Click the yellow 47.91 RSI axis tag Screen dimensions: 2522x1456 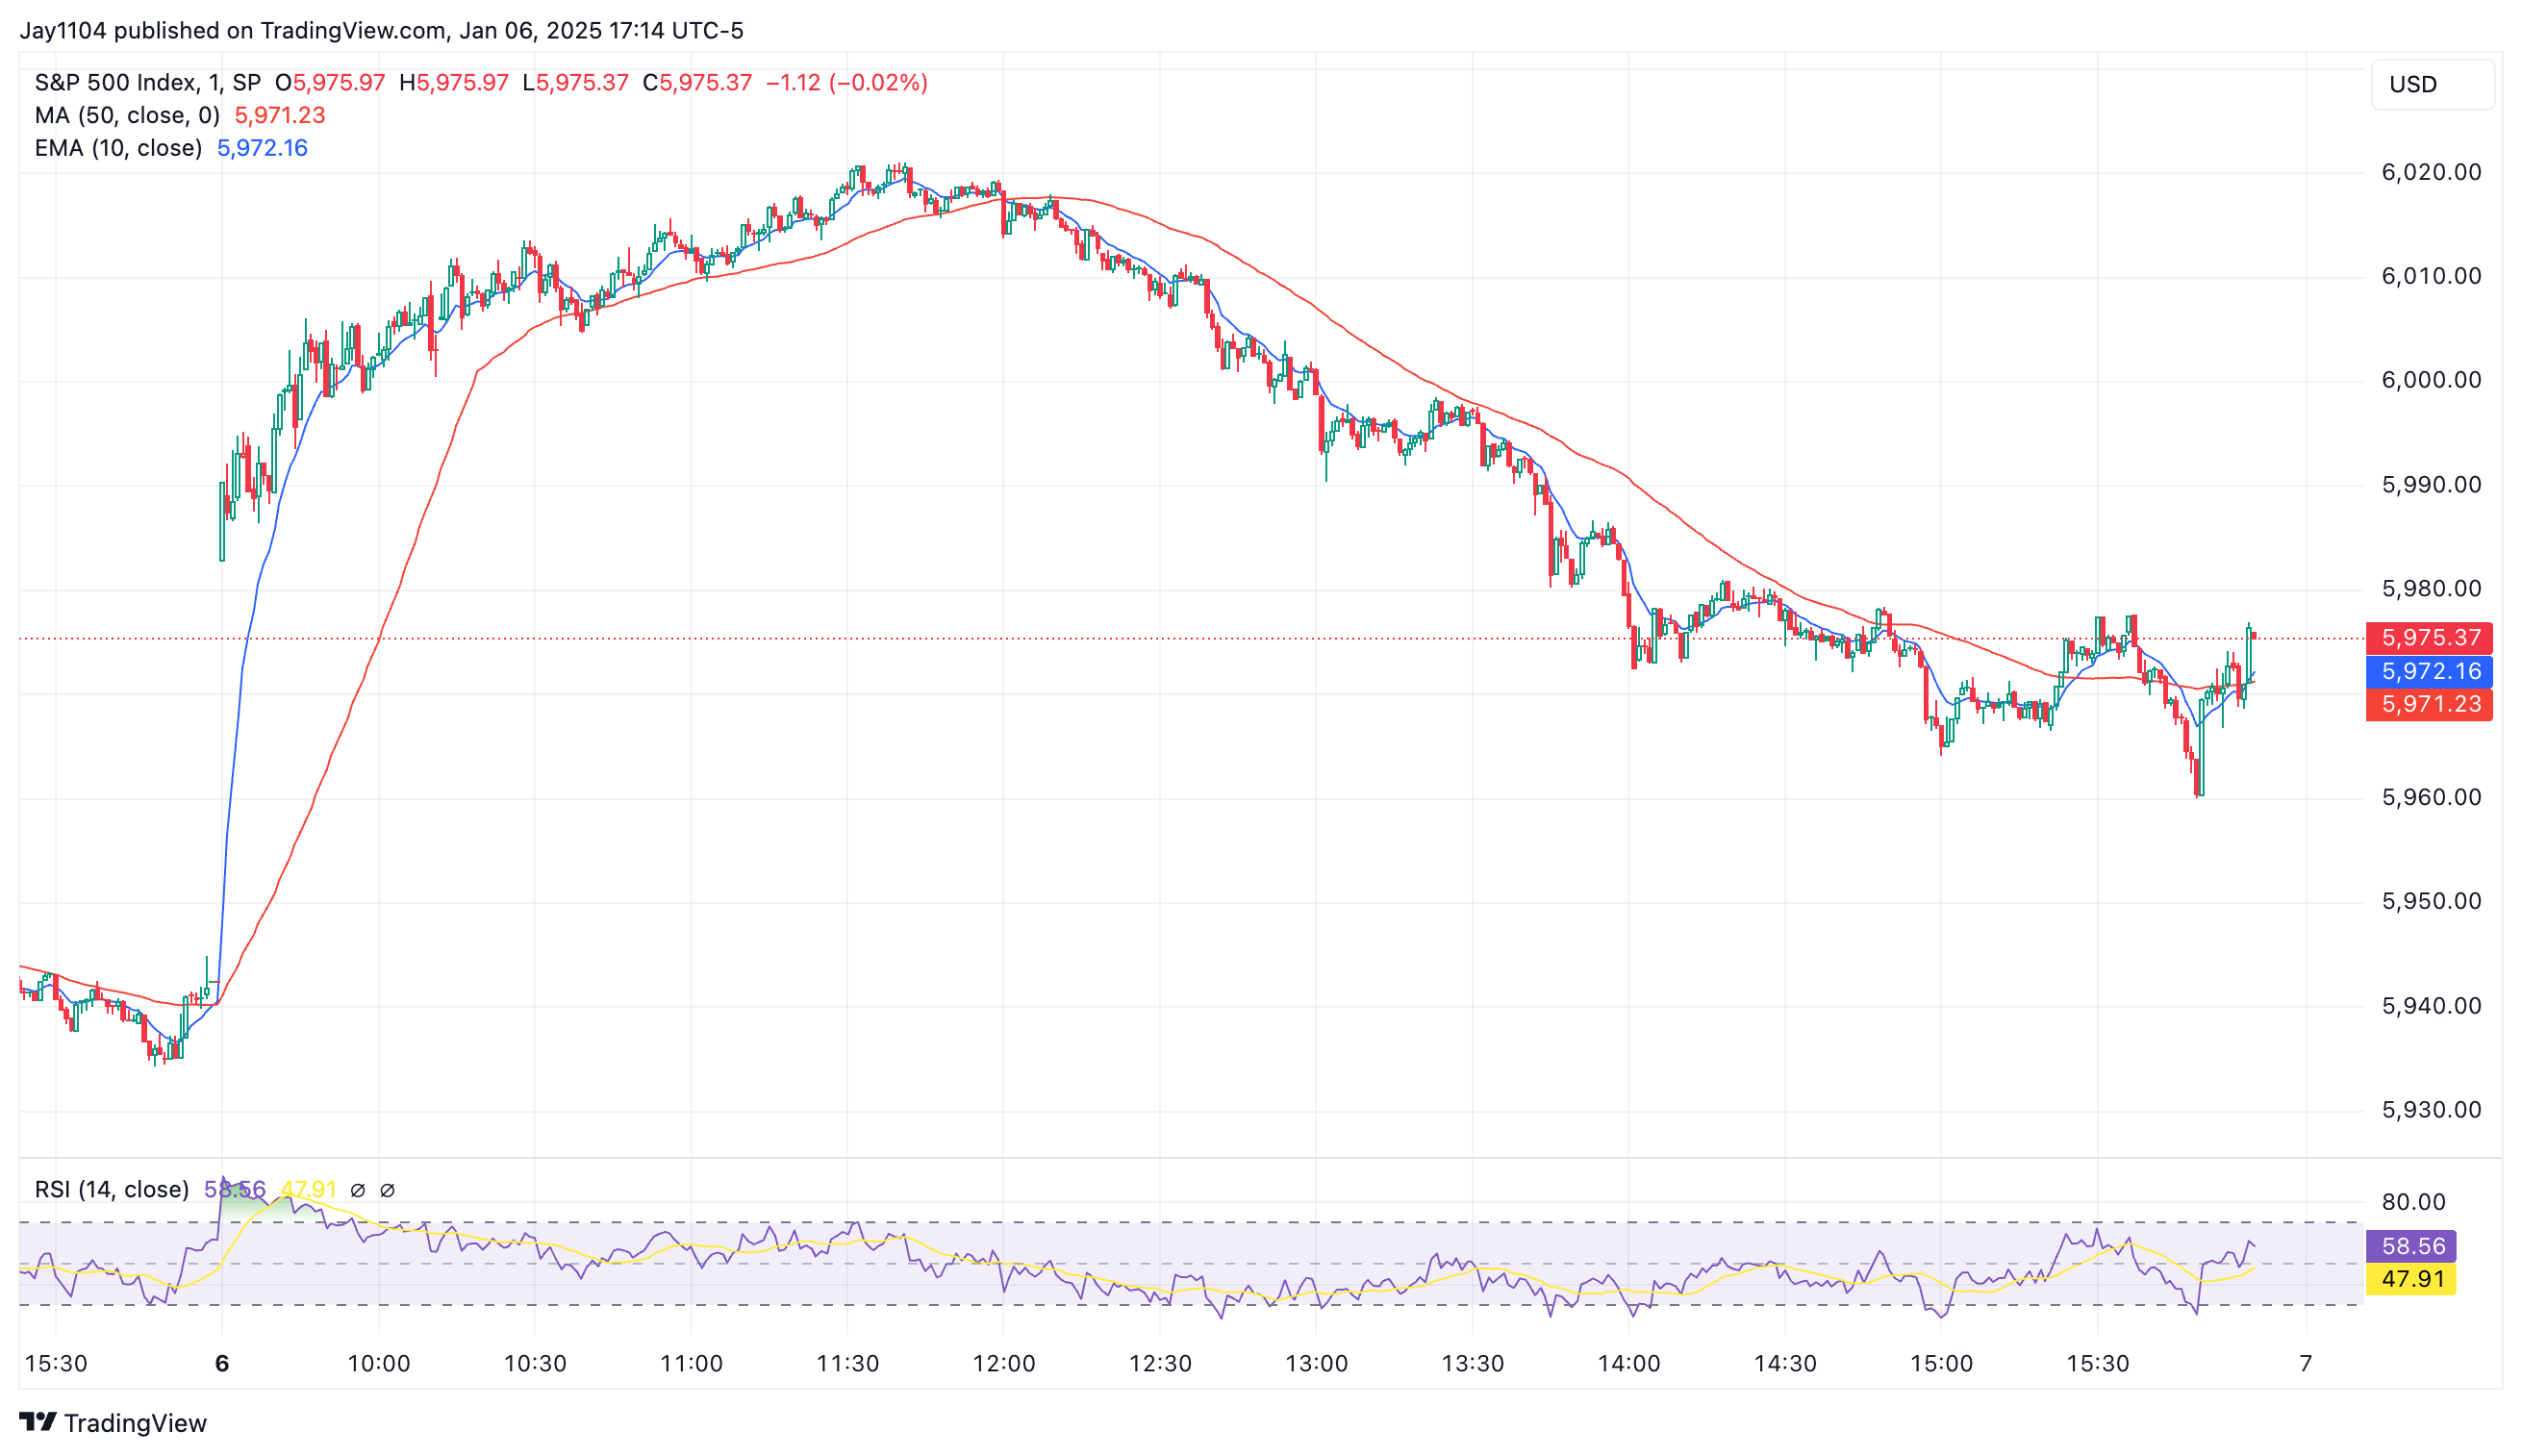coord(2411,1279)
